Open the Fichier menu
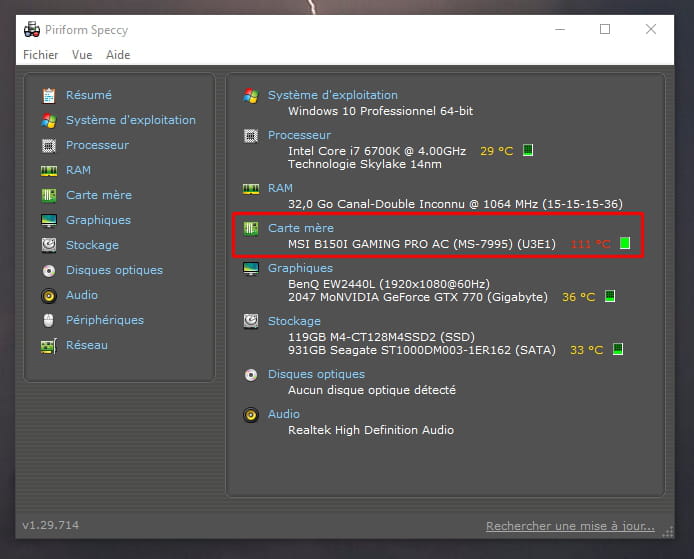Screen dimensions: 694x559 [x=40, y=55]
